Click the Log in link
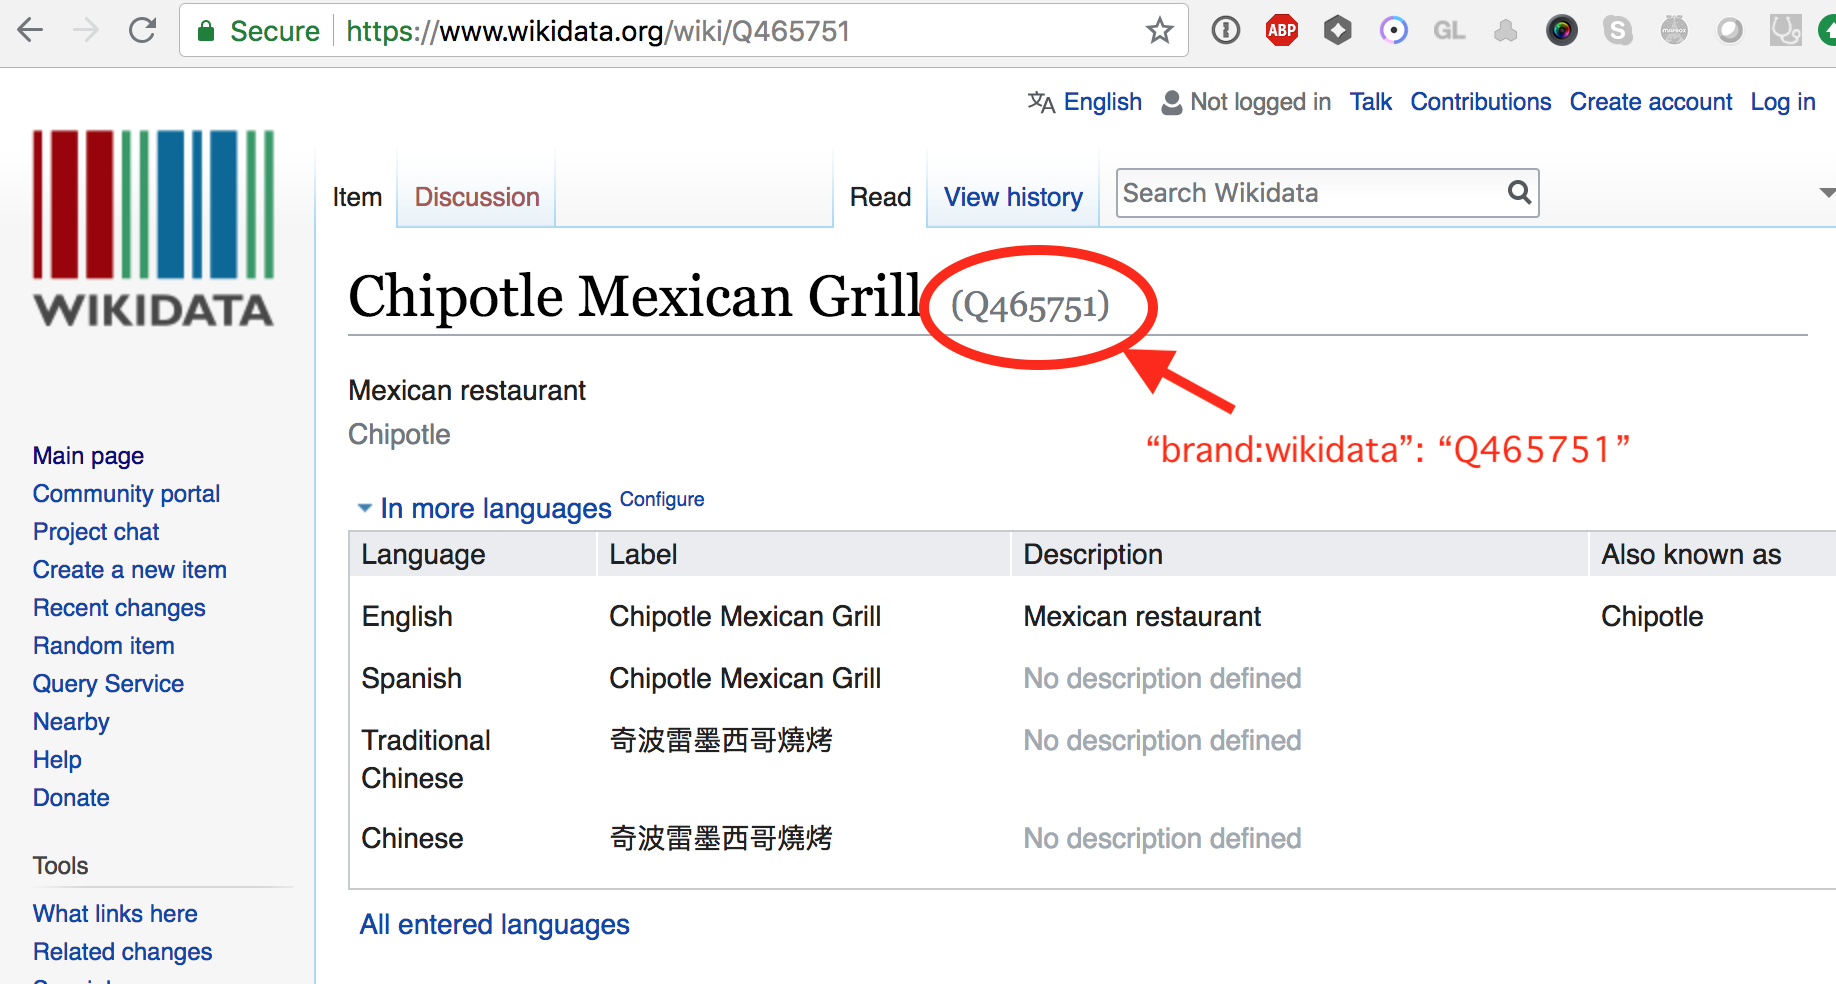The width and height of the screenshot is (1836, 984). tap(1782, 102)
